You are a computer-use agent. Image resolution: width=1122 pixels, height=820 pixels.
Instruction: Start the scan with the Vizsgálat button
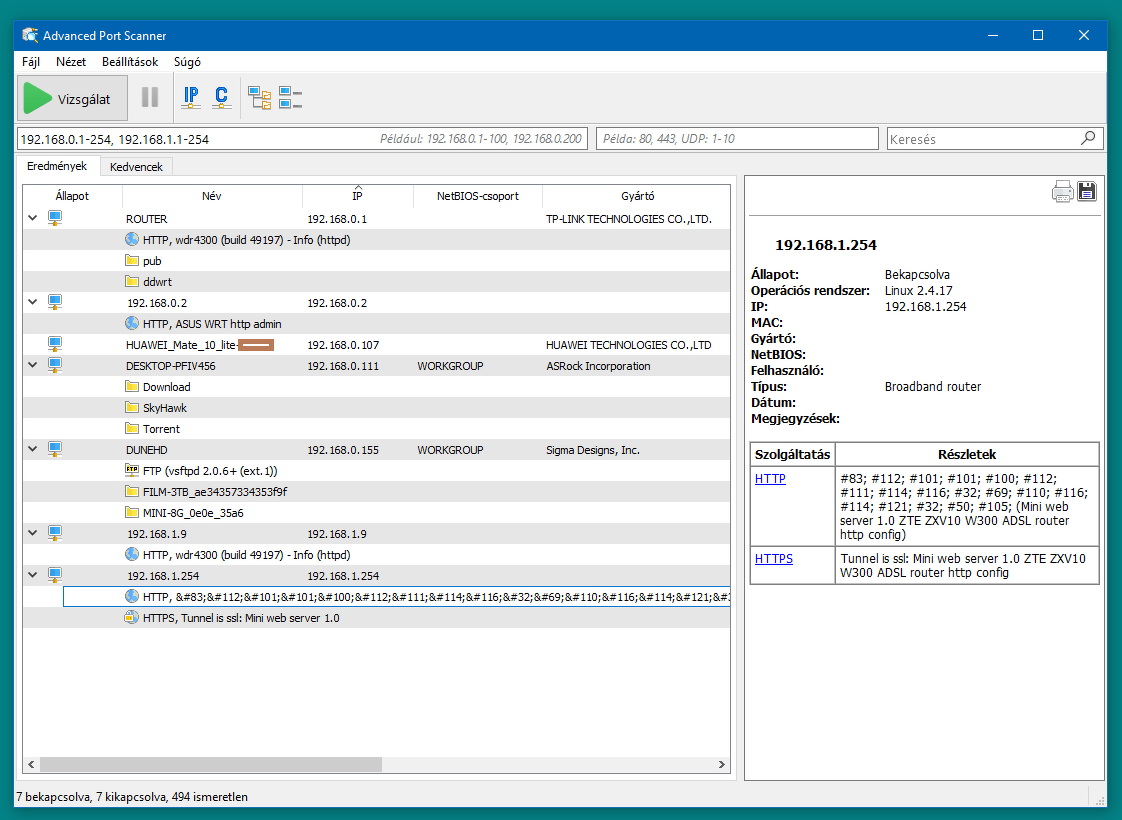point(72,99)
